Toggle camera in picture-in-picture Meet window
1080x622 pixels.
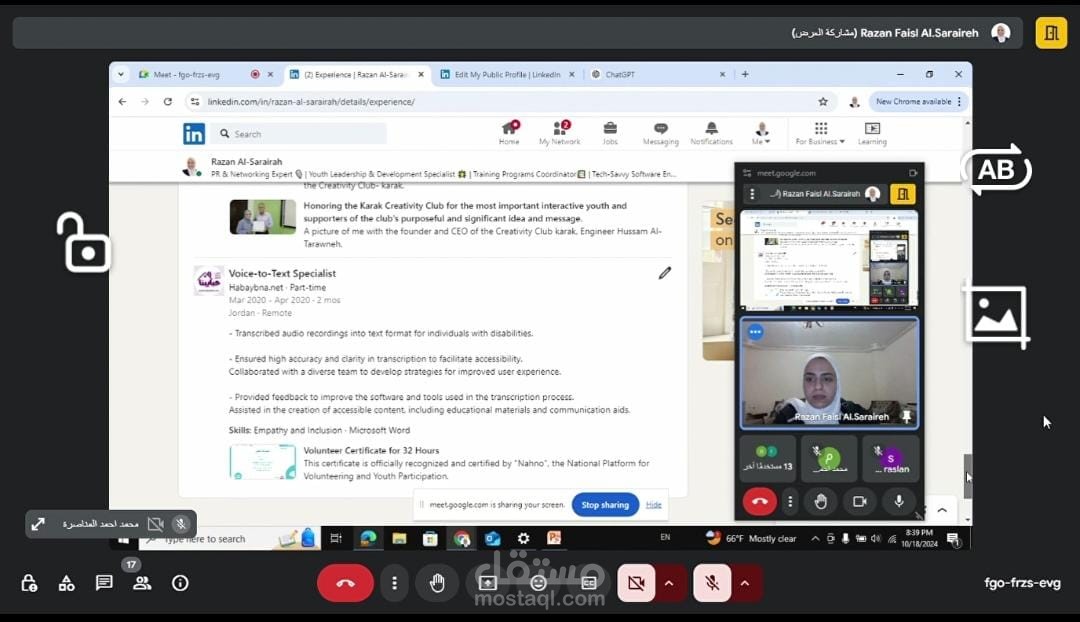pyautogui.click(x=860, y=501)
